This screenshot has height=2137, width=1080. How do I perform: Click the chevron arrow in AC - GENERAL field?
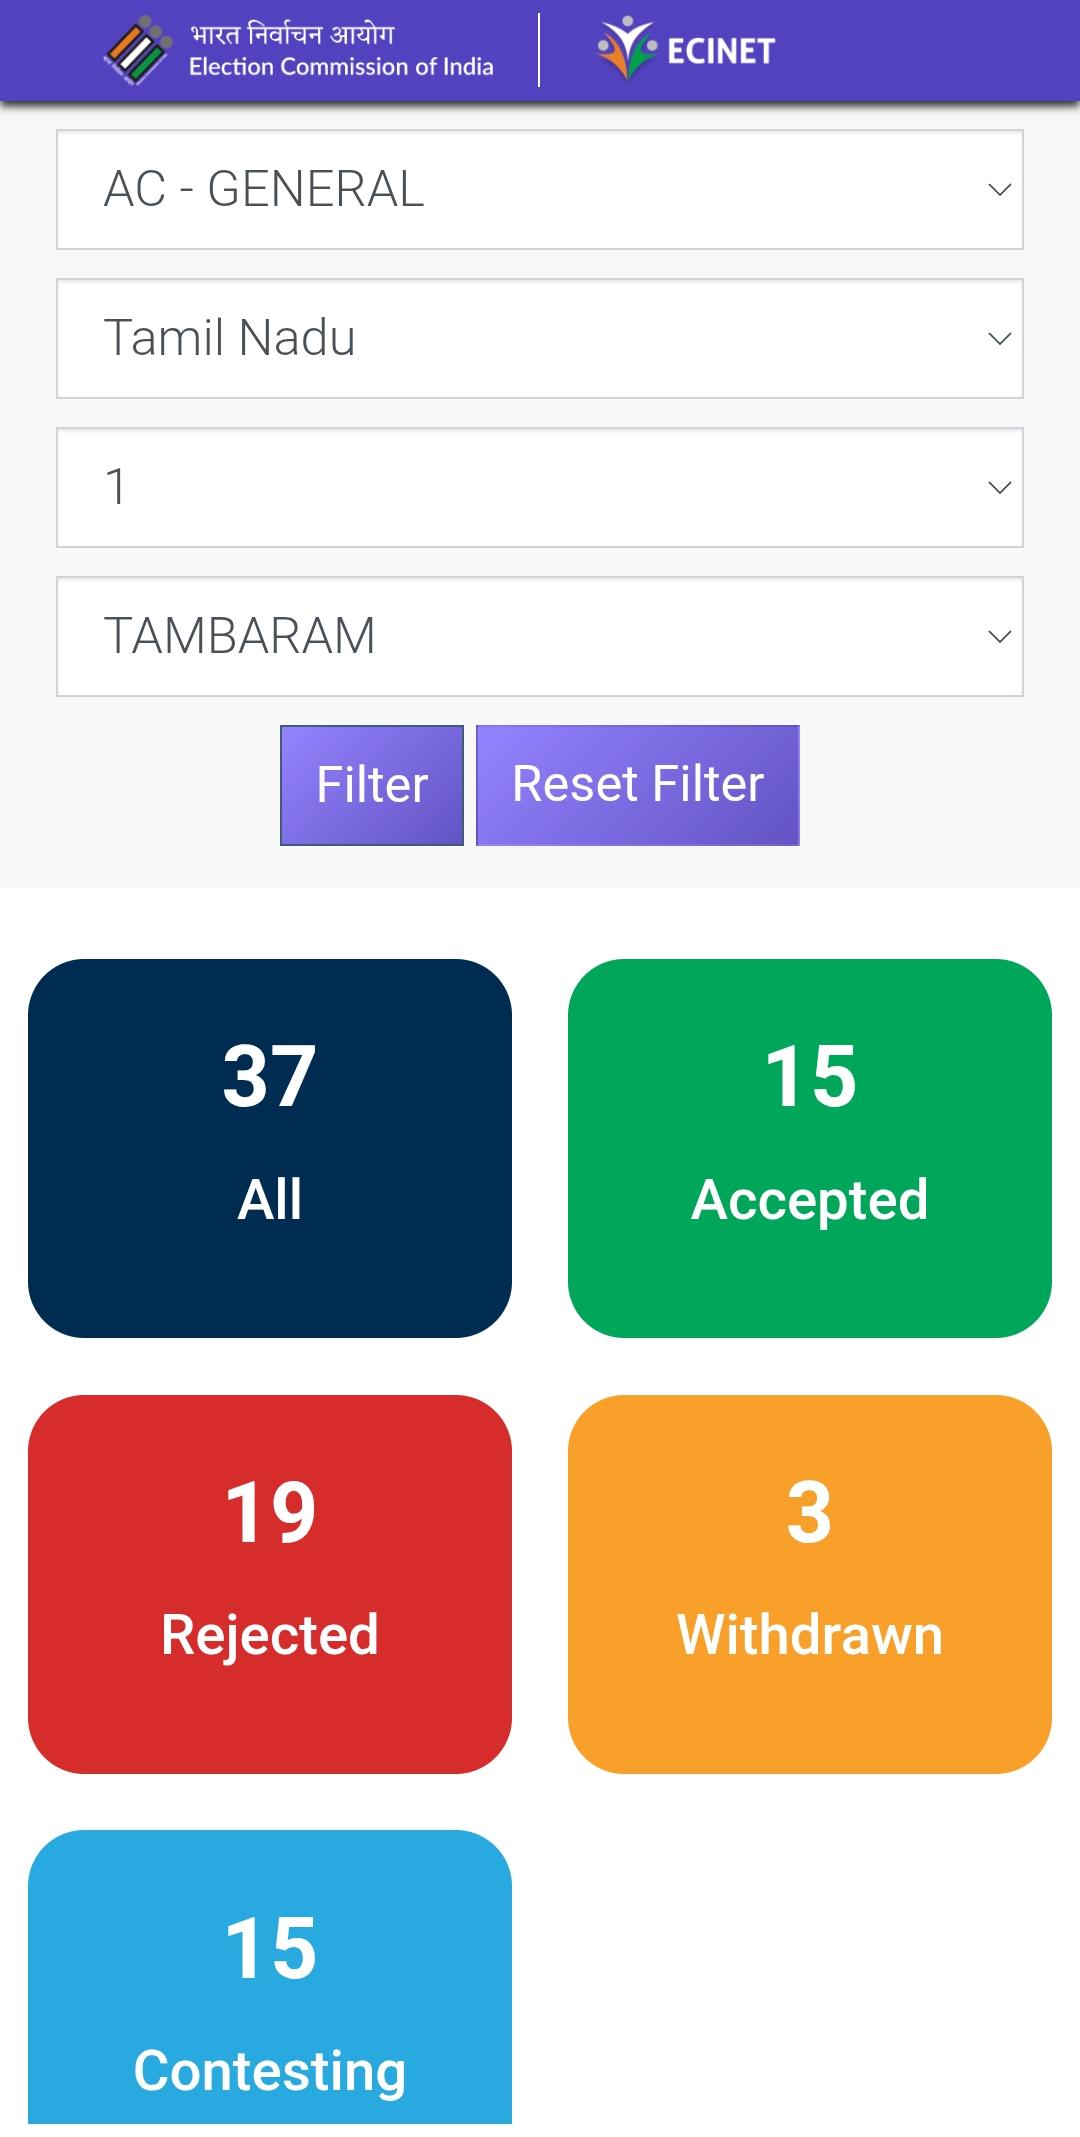coord(999,189)
